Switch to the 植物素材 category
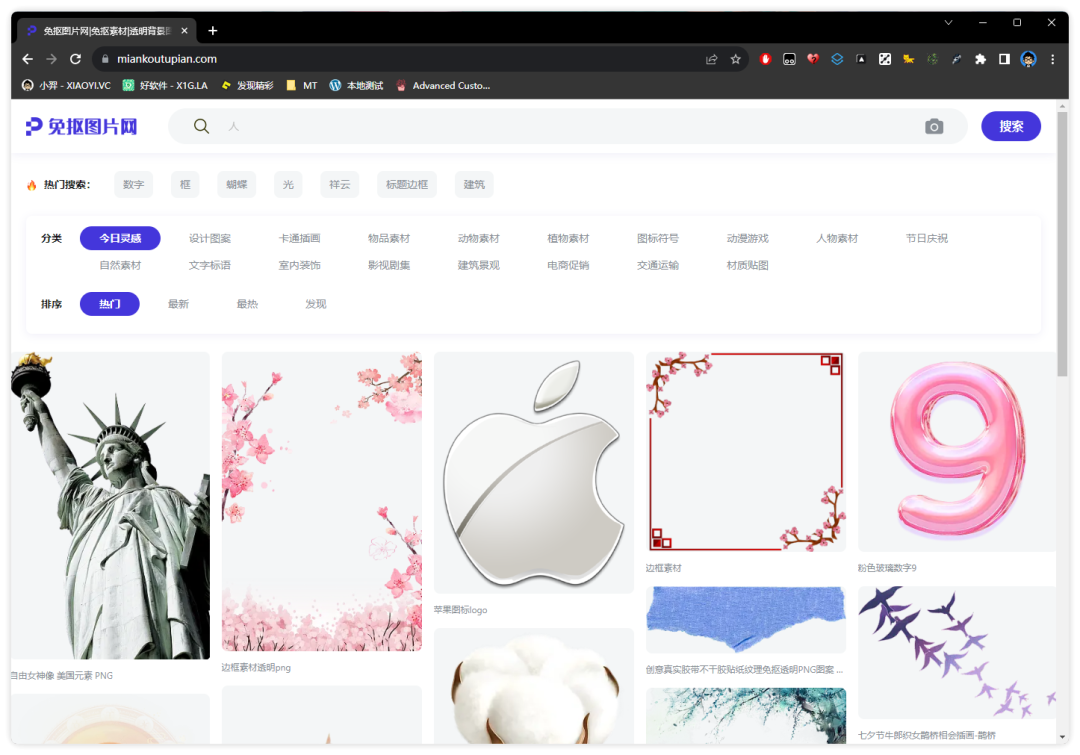The width and height of the screenshot is (1080, 755). pyautogui.click(x=568, y=238)
